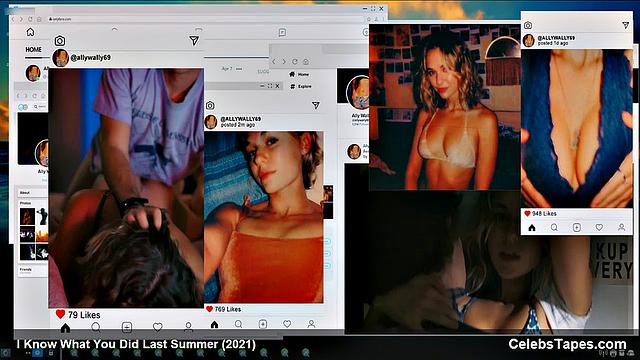Screen dimensions: 640x360
Task: Open the avatar beside 'posted 1d ago'
Action: click(x=529, y=40)
